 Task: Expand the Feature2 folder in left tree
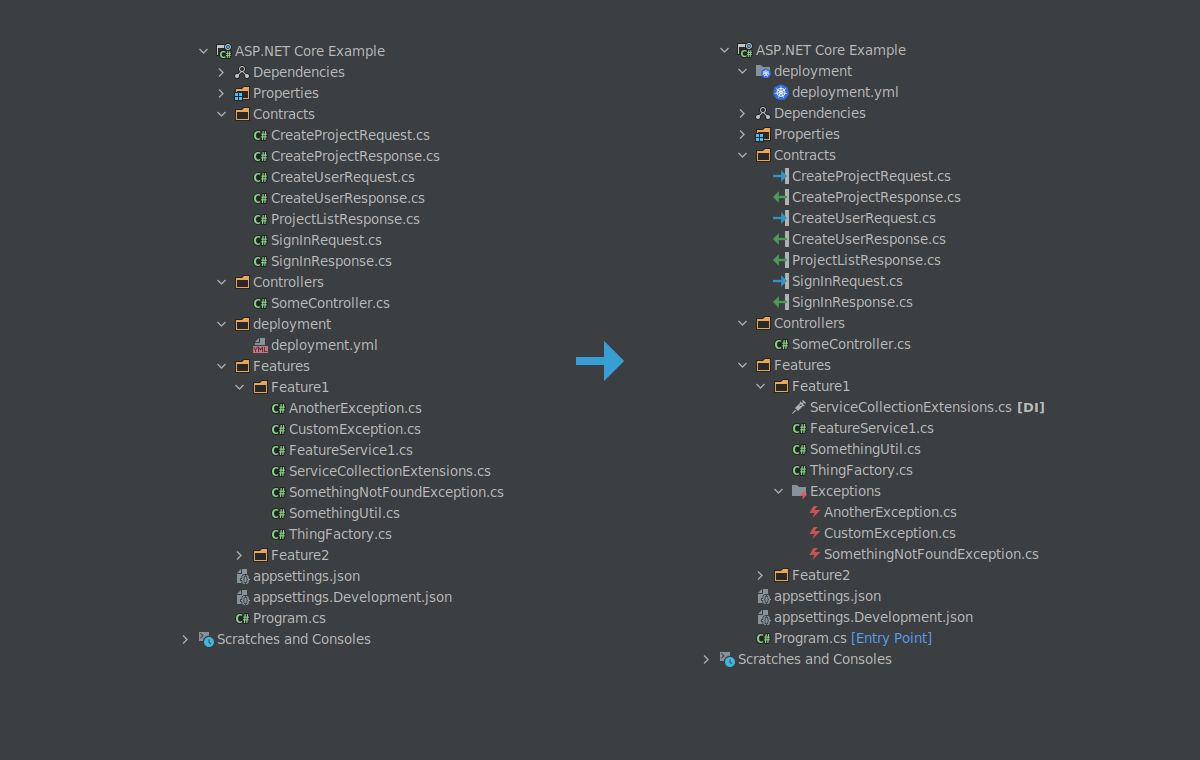[x=240, y=555]
